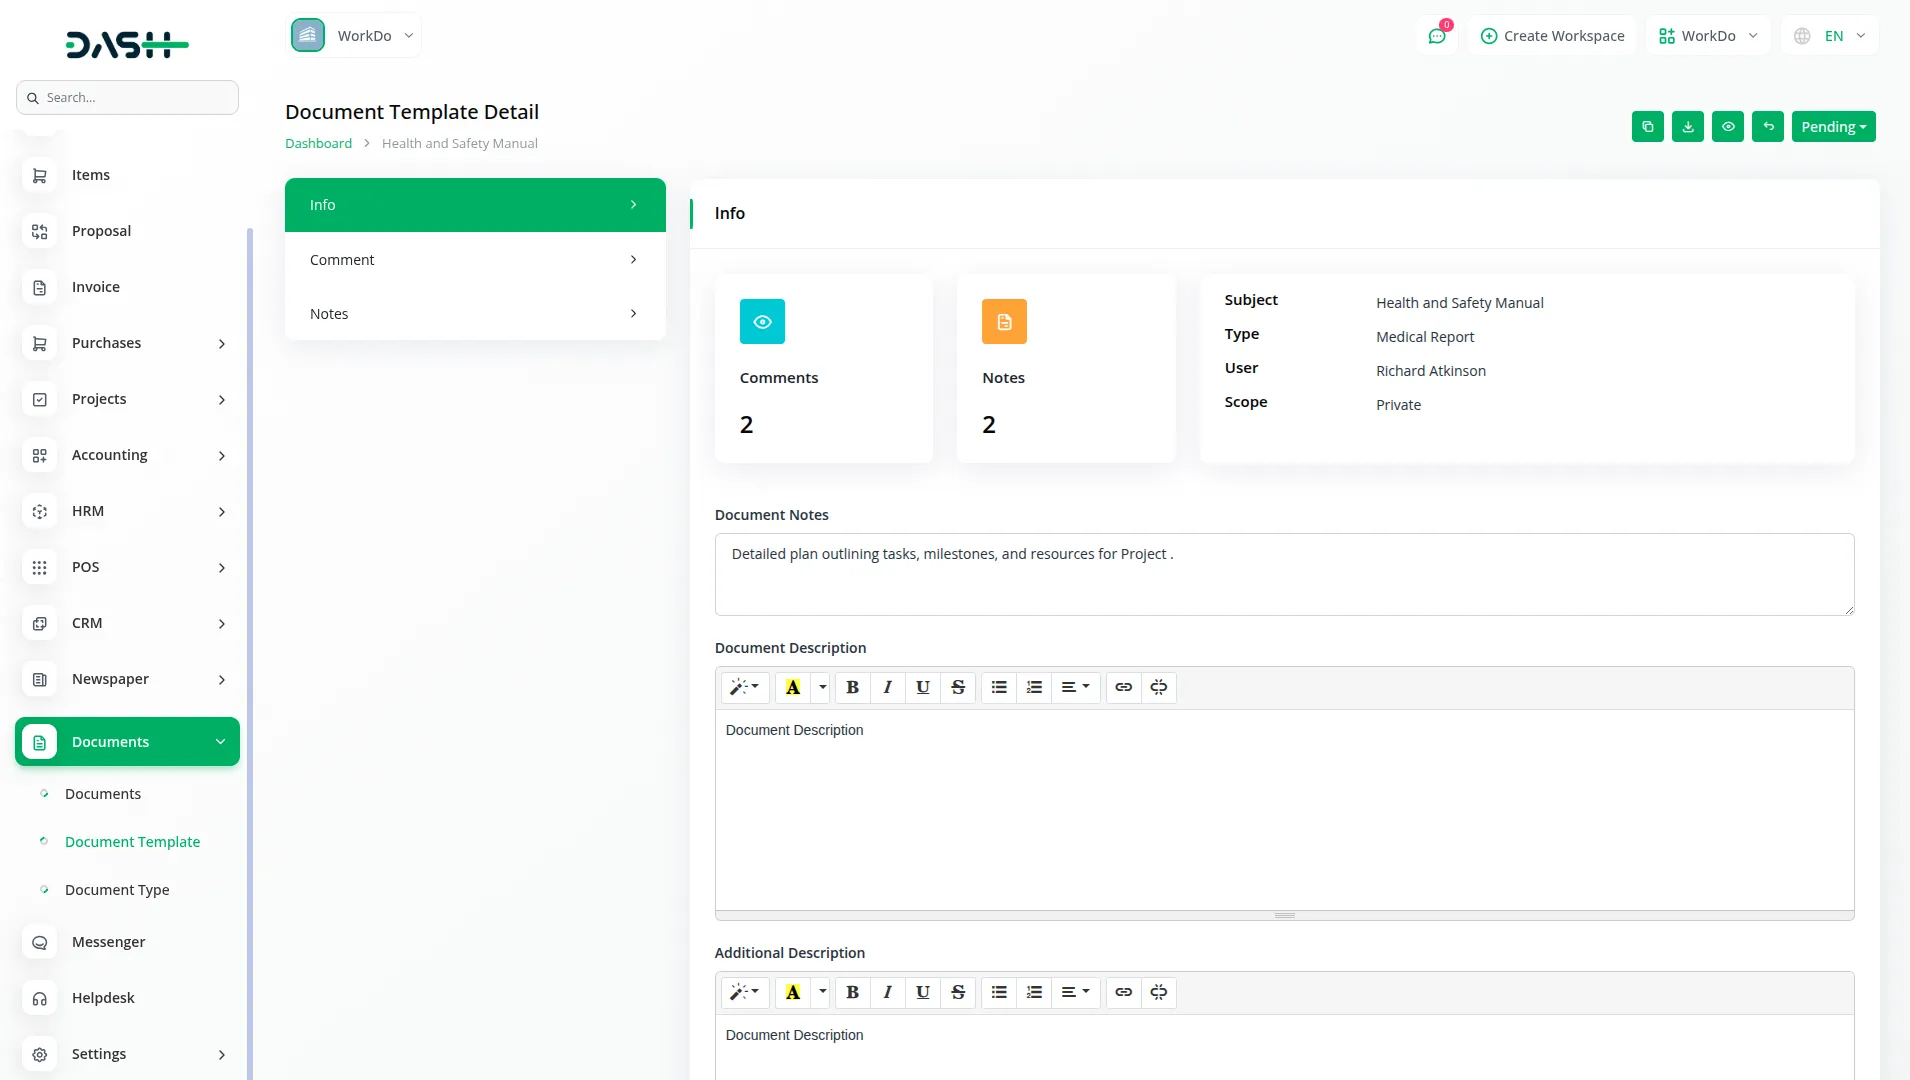Screen dimensions: 1910x1080
Task: Go back via Dashboard breadcrumb link
Action: 317,143
